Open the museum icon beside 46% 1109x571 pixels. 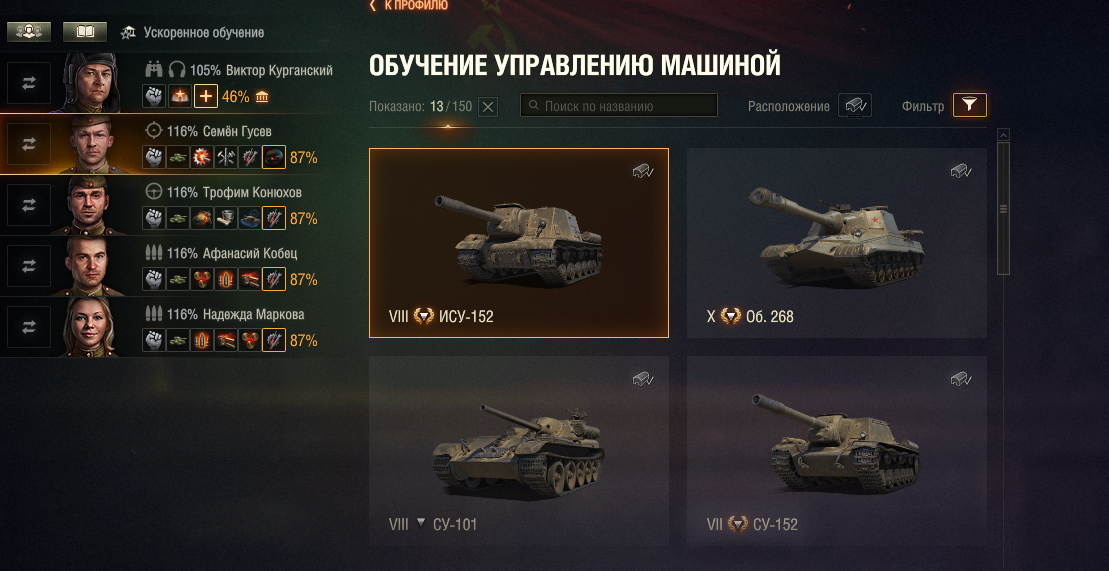tap(262, 97)
